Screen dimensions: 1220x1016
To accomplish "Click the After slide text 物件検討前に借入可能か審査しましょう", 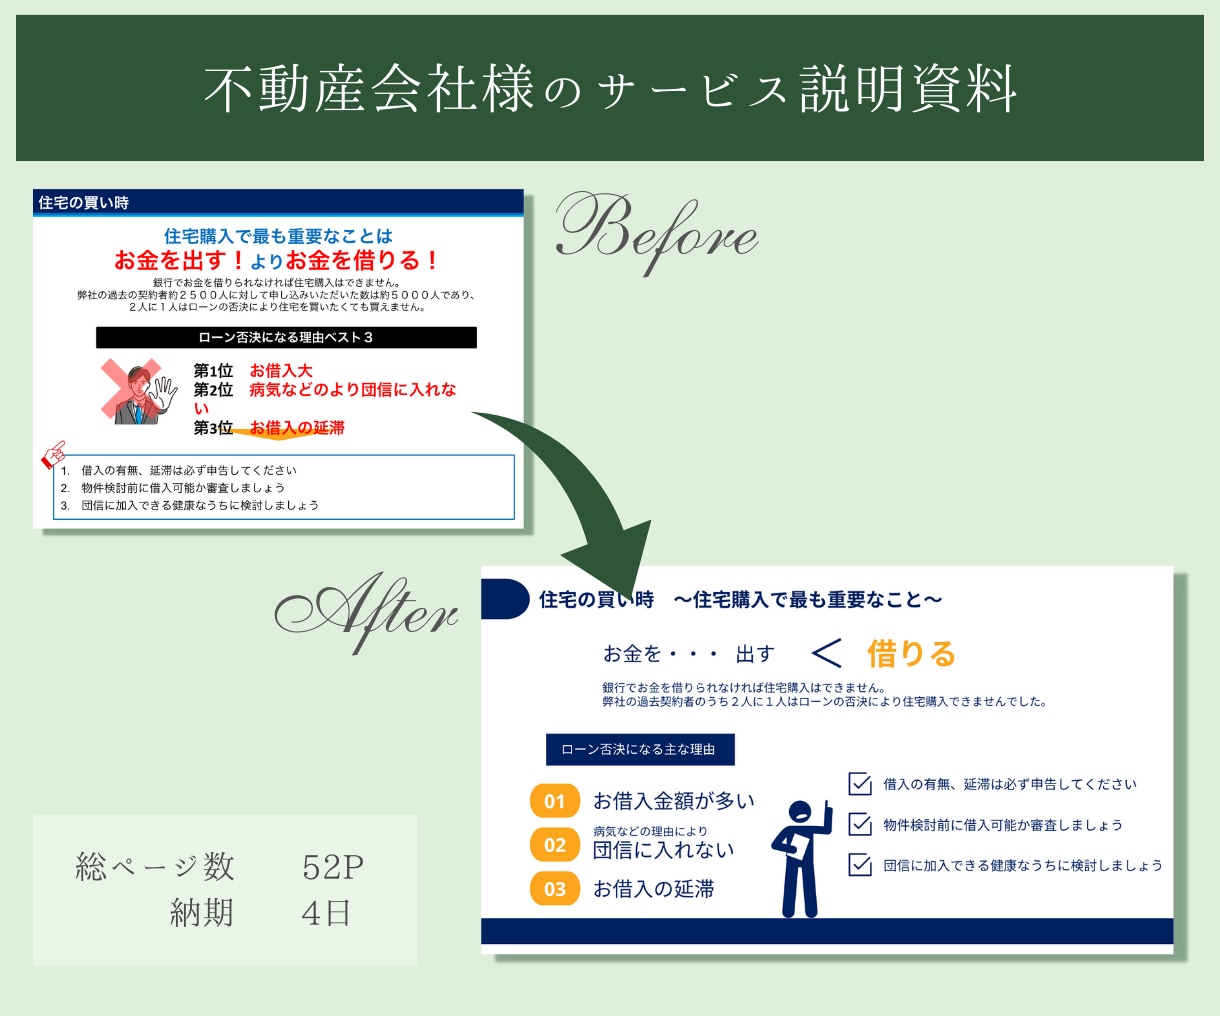I will (x=1003, y=825).
